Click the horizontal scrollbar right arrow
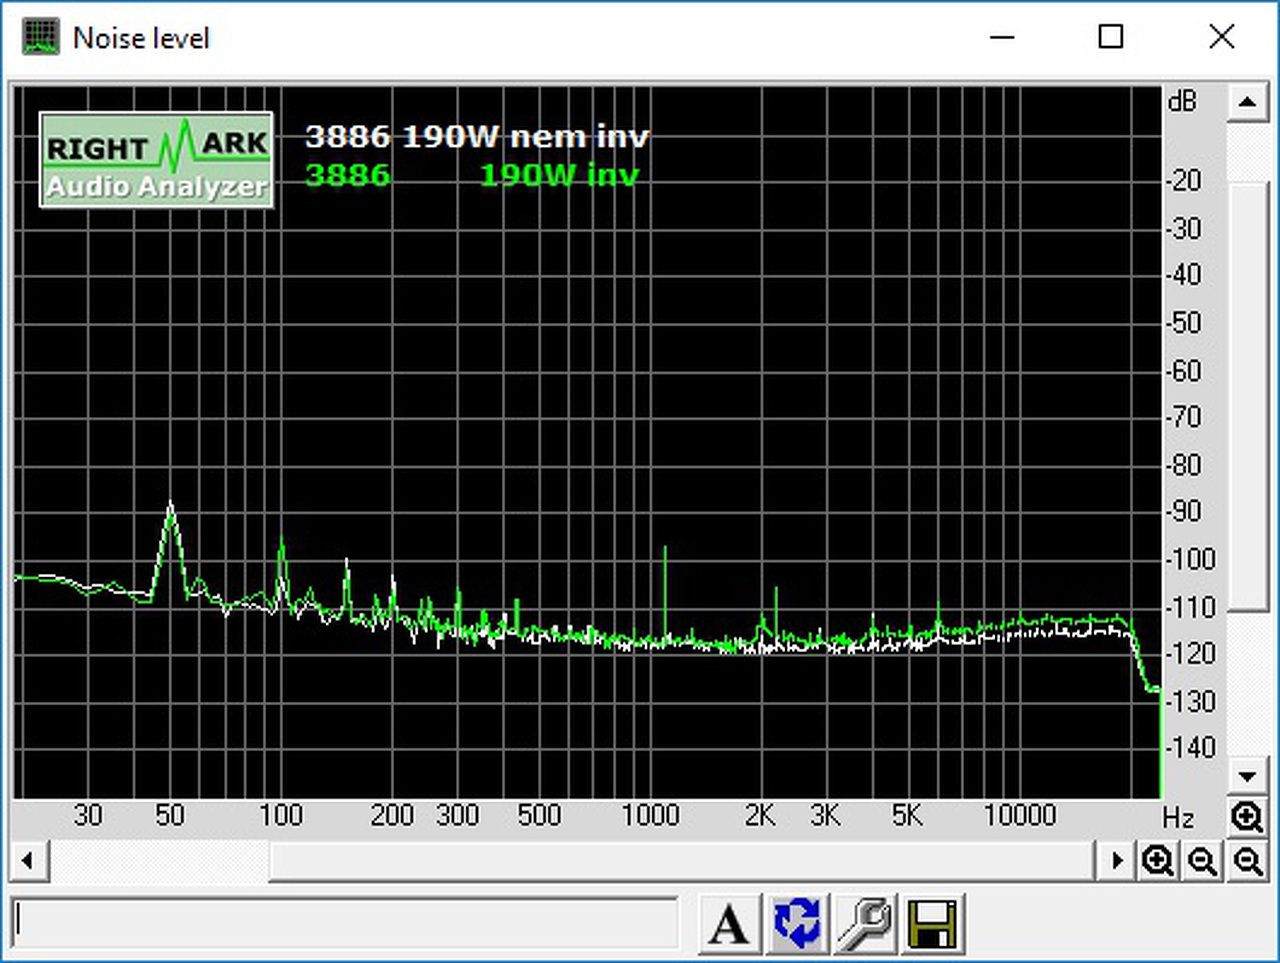 [1116, 861]
